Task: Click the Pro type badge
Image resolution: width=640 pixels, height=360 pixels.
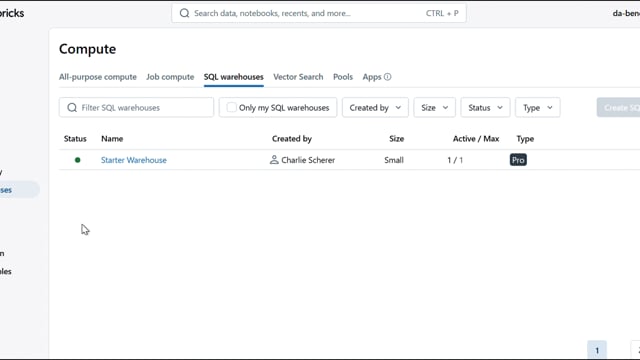Action: (x=518, y=160)
